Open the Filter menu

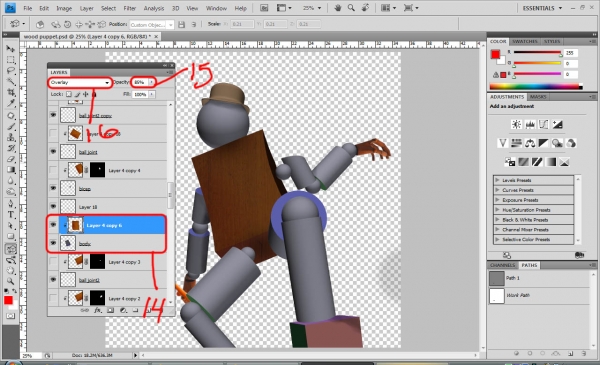(130, 8)
